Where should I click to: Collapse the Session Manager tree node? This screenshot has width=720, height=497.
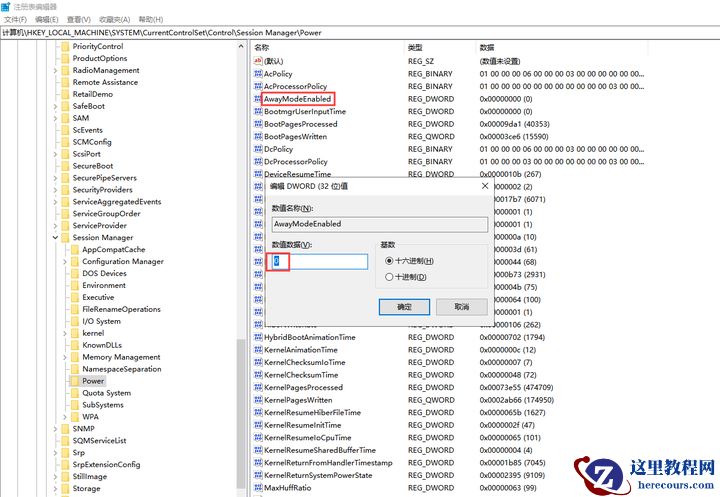[x=55, y=237]
